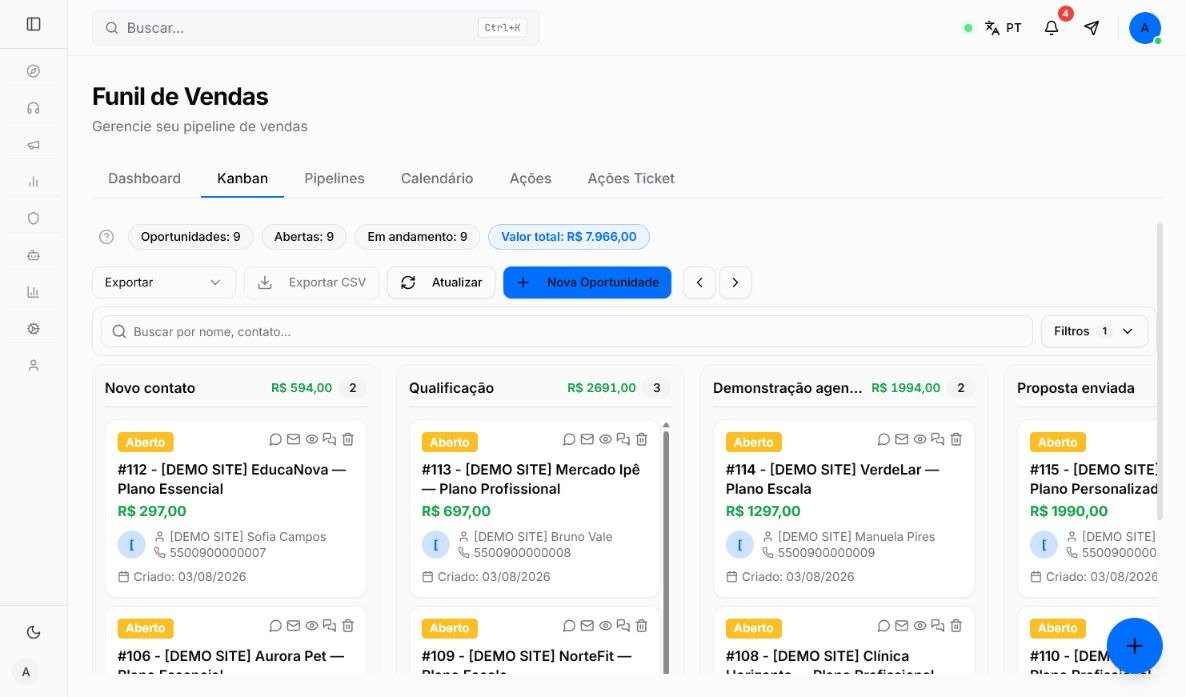Send email from card #106
Viewport: 1186px width, 697px height.
(293, 626)
